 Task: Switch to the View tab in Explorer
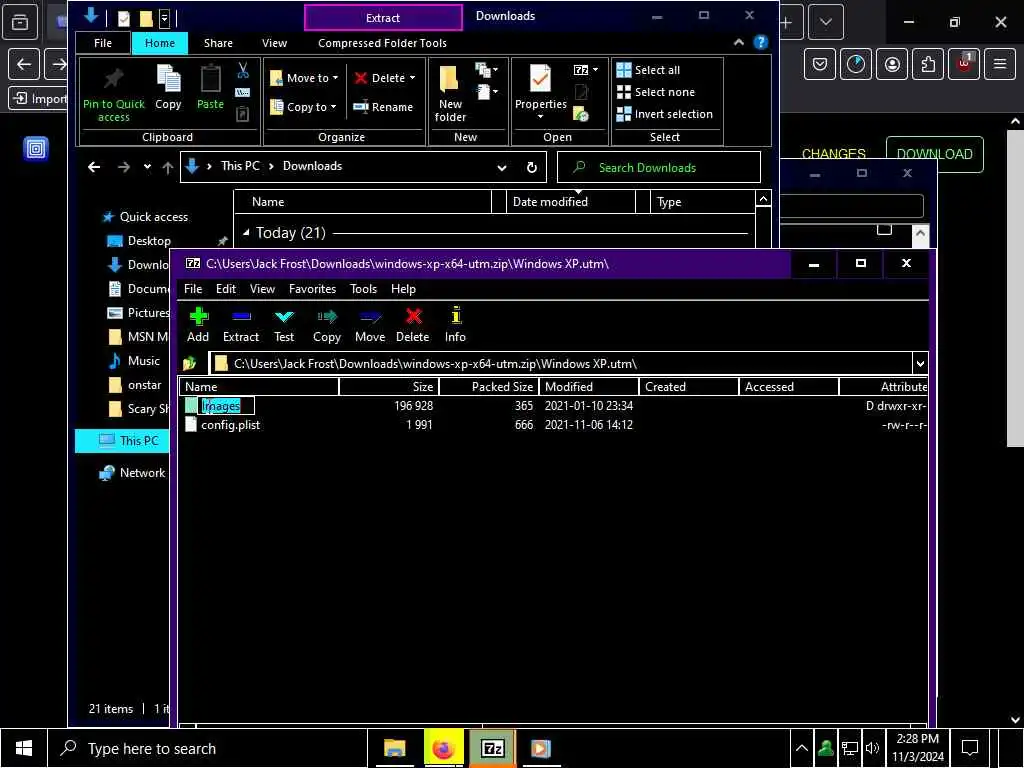pyautogui.click(x=274, y=43)
